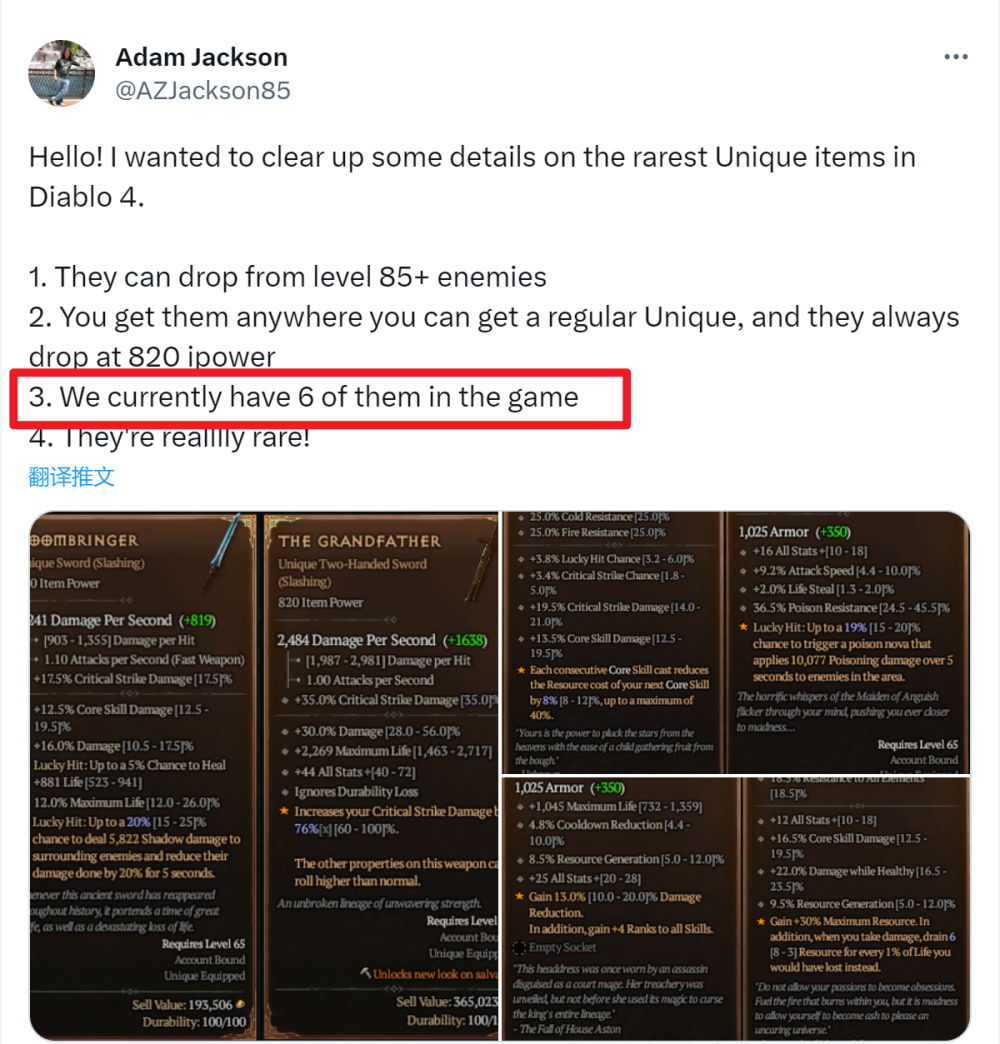Open the tweet's three-dot more options menu
The image size is (1000, 1044).
[x=955, y=57]
